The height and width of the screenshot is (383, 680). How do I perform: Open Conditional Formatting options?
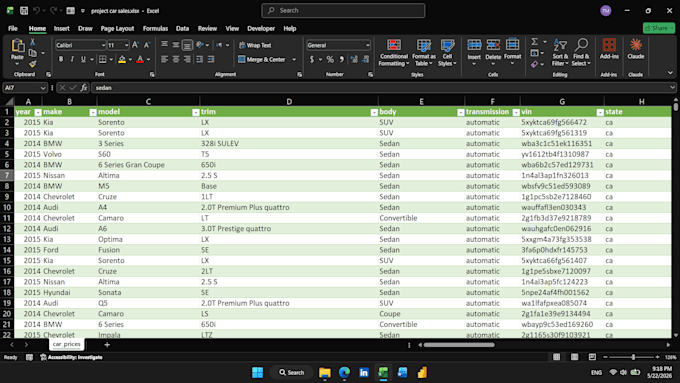point(393,52)
